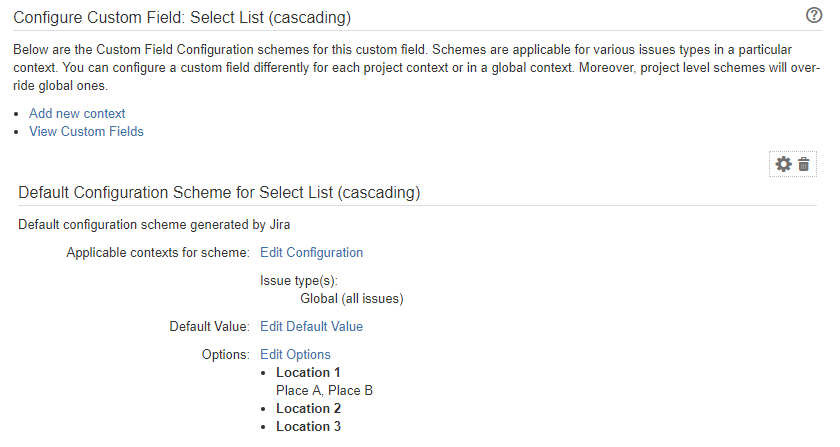840x447 pixels.
Task: Click the gear icon for scheme settings
Action: 784,164
